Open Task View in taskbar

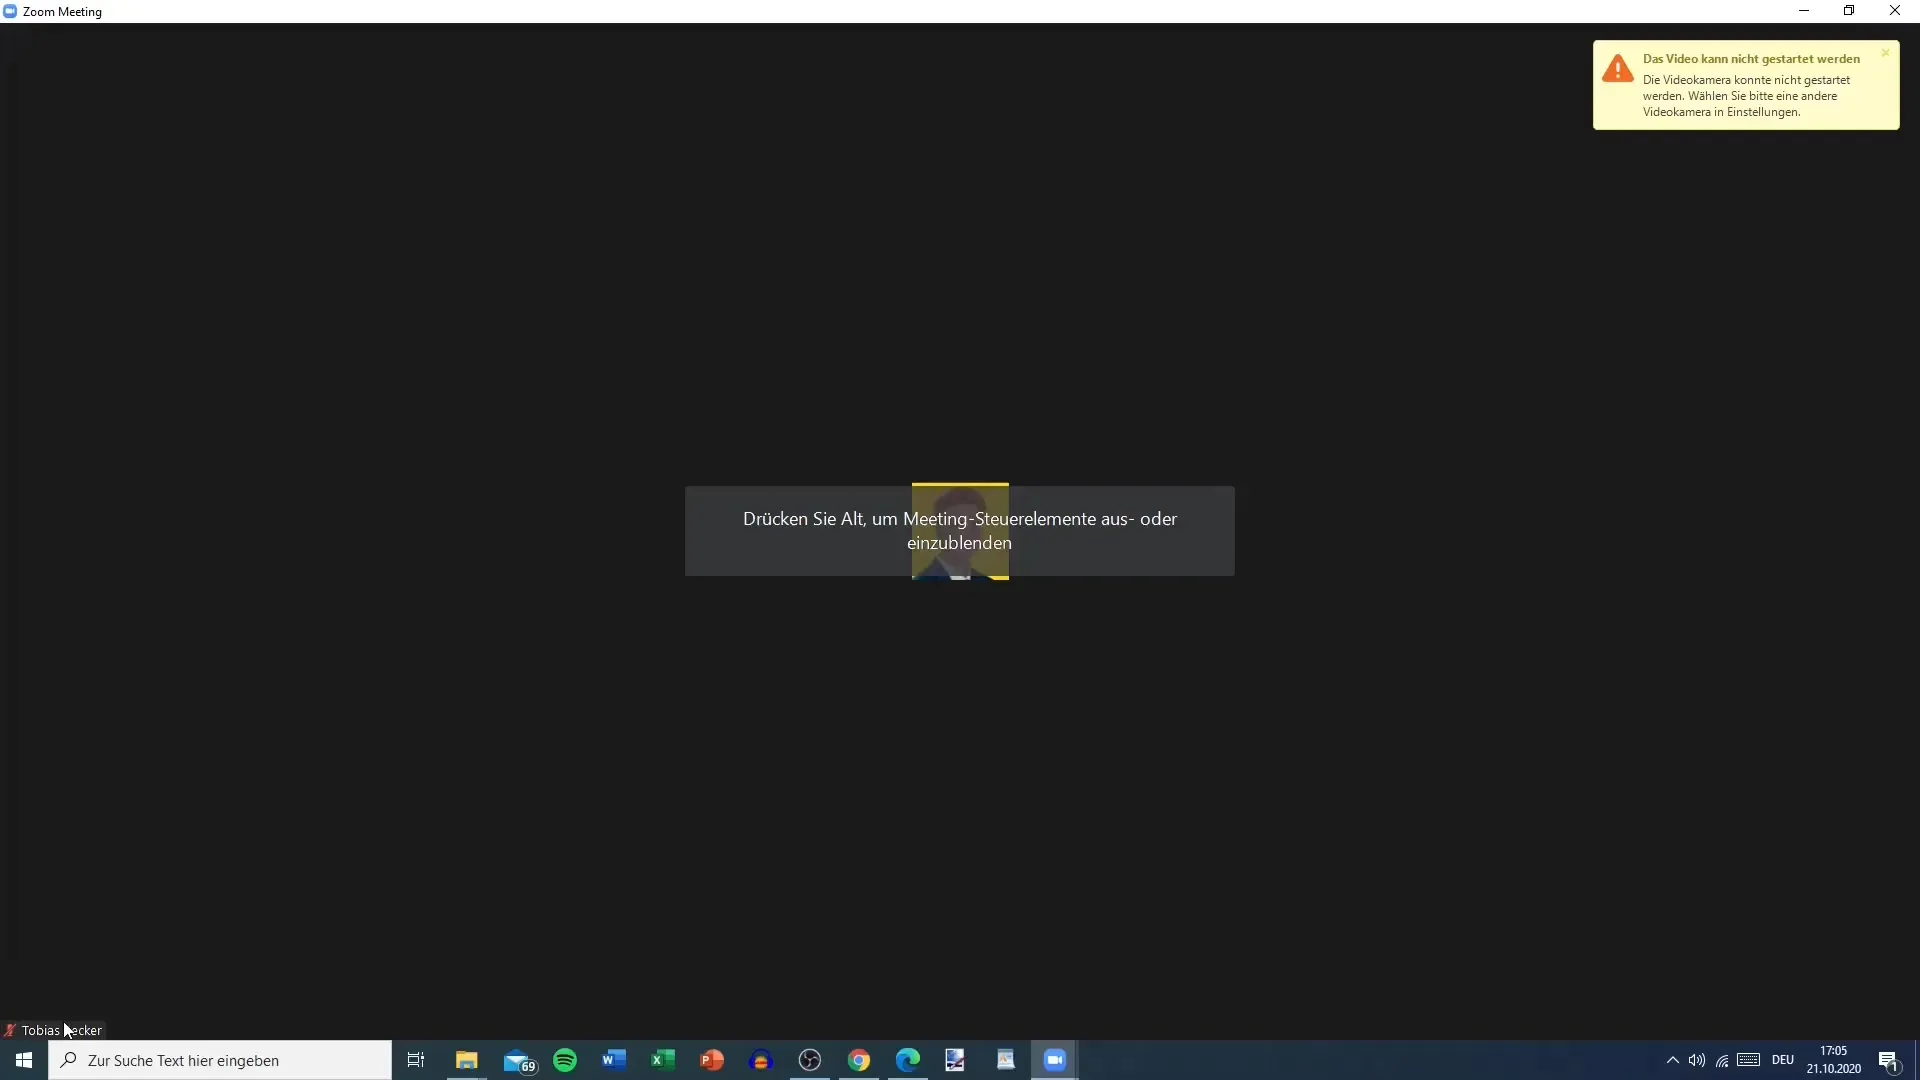click(416, 1060)
